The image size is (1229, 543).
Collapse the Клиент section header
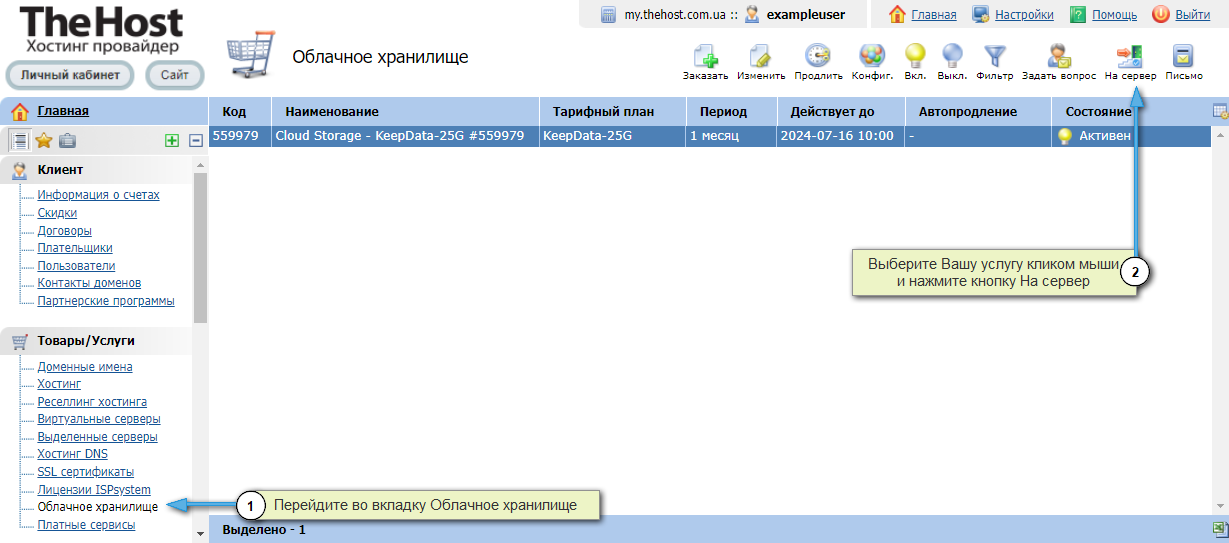tap(97, 170)
